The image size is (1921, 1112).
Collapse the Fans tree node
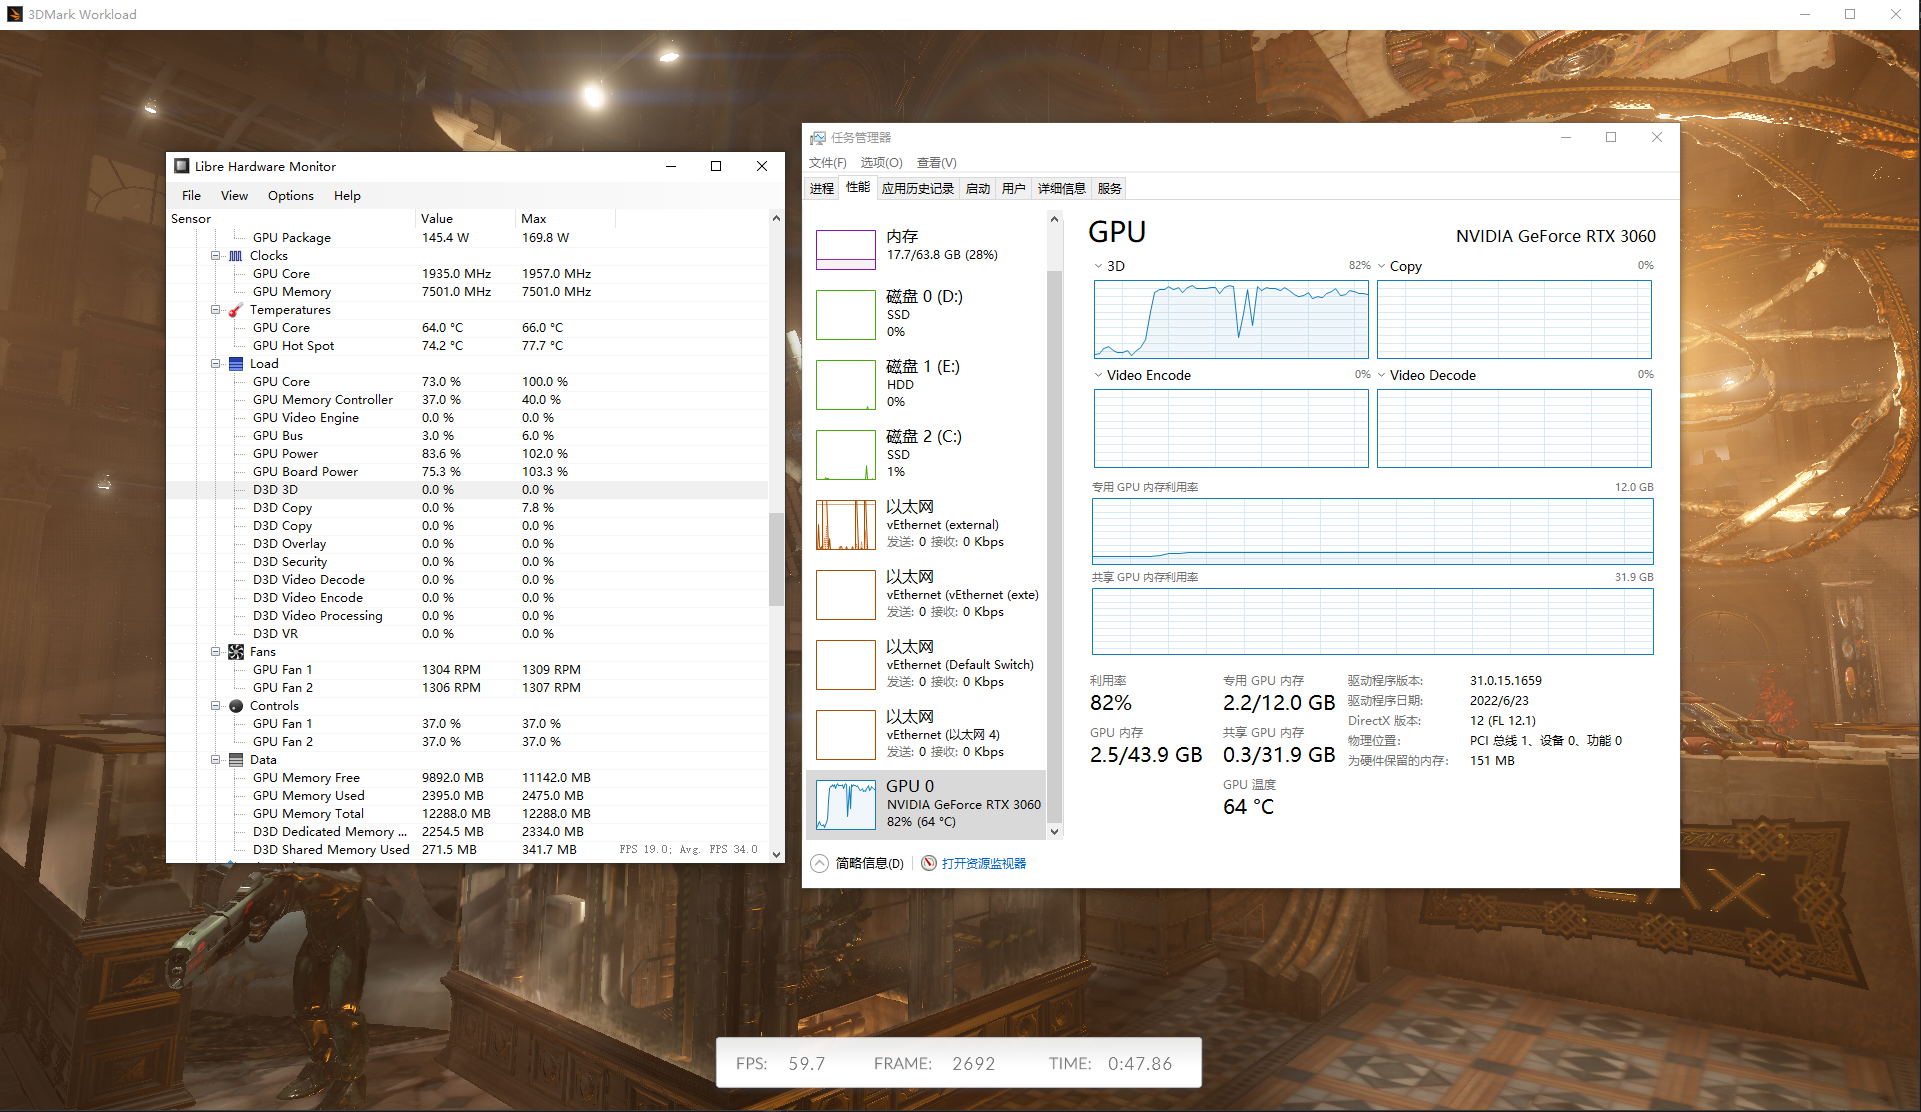215,652
